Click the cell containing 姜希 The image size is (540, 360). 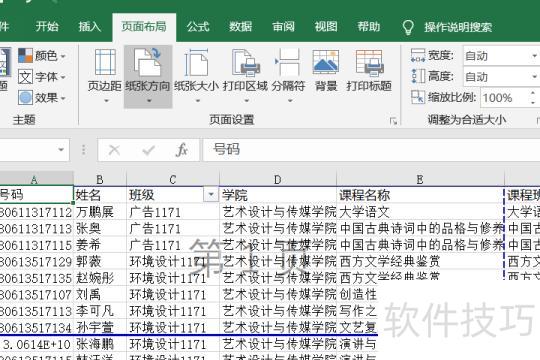tap(100, 245)
